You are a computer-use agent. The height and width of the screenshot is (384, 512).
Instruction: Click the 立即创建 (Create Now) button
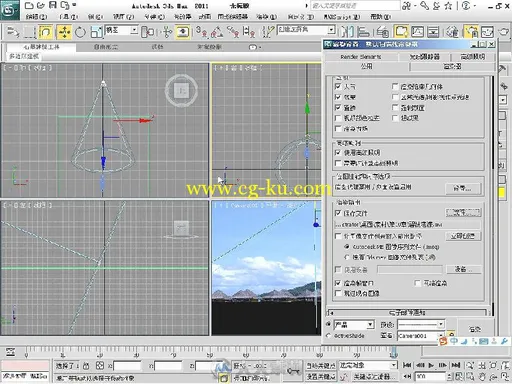coord(463,236)
